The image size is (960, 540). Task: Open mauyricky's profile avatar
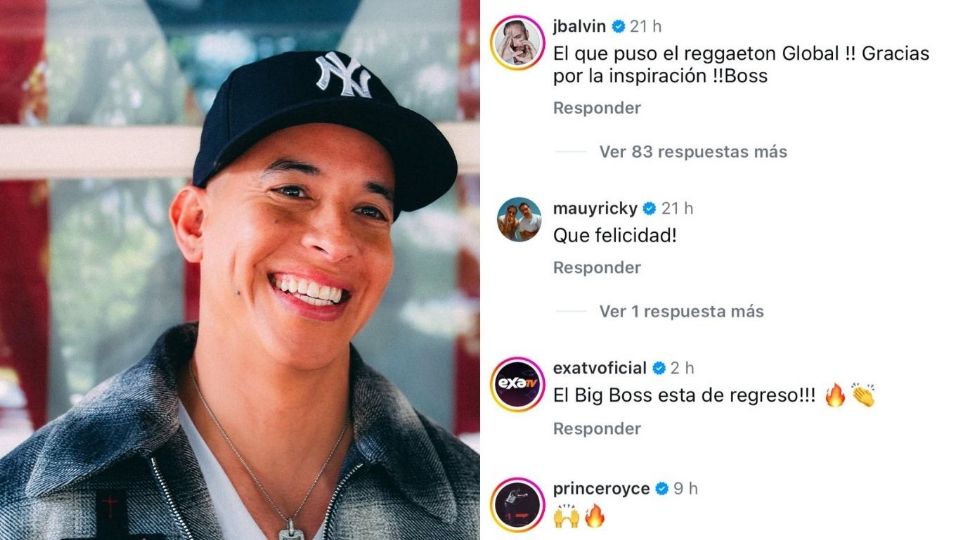(x=519, y=219)
